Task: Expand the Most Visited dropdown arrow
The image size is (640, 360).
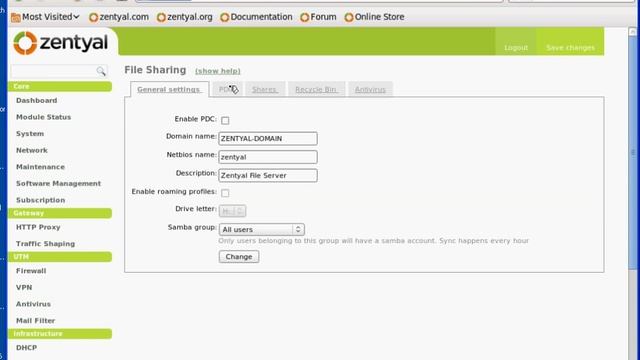Action: (76, 17)
